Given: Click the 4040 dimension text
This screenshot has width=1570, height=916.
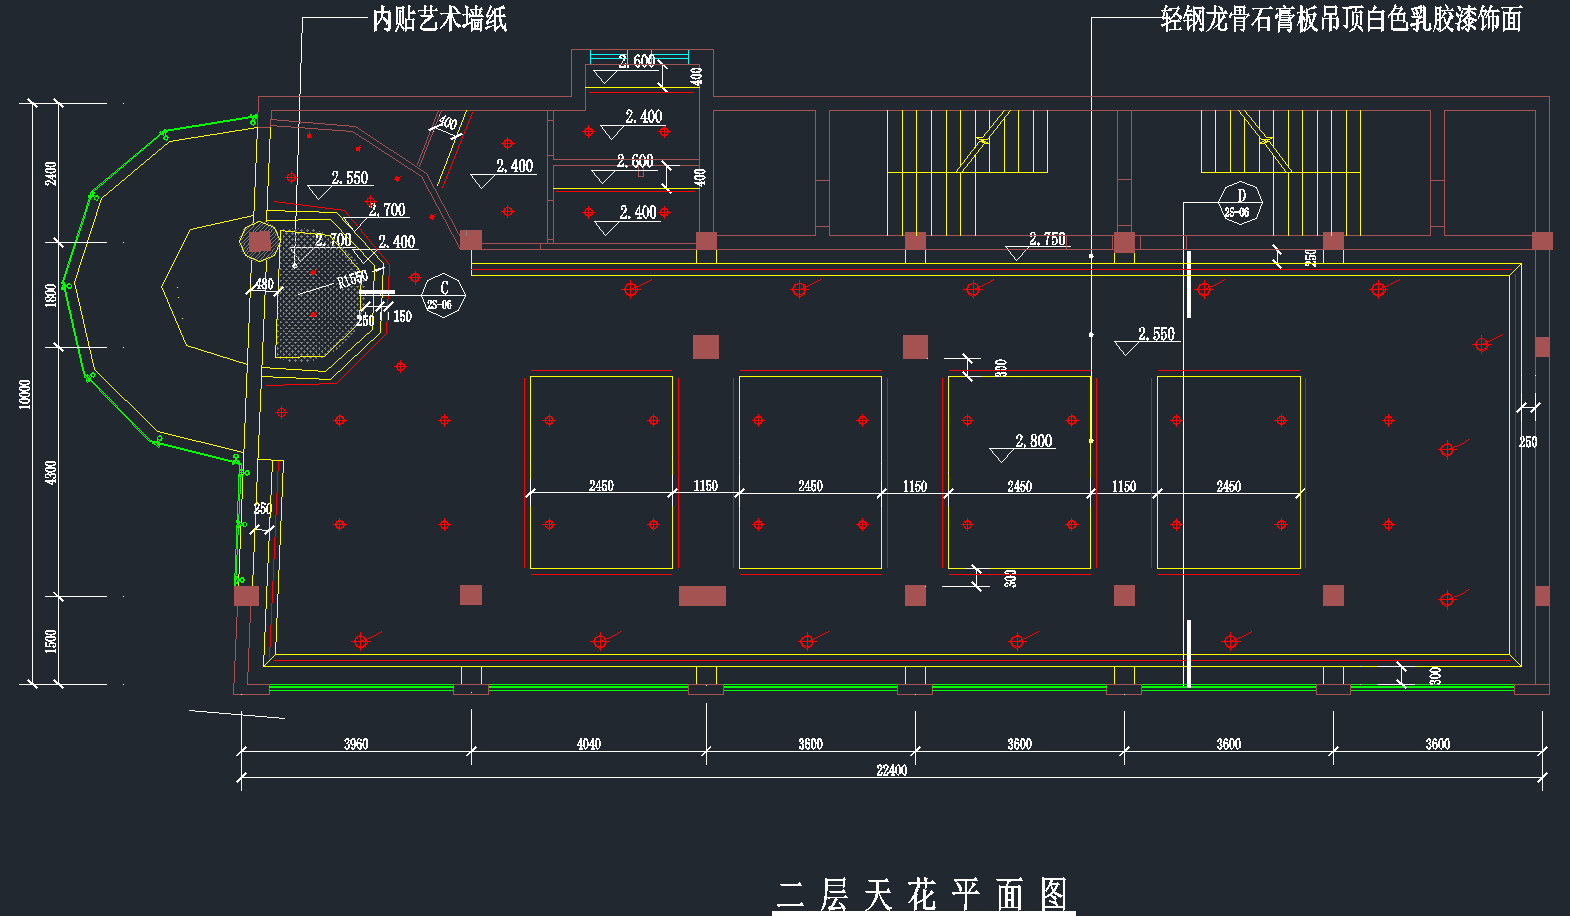Looking at the screenshot, I should [589, 744].
